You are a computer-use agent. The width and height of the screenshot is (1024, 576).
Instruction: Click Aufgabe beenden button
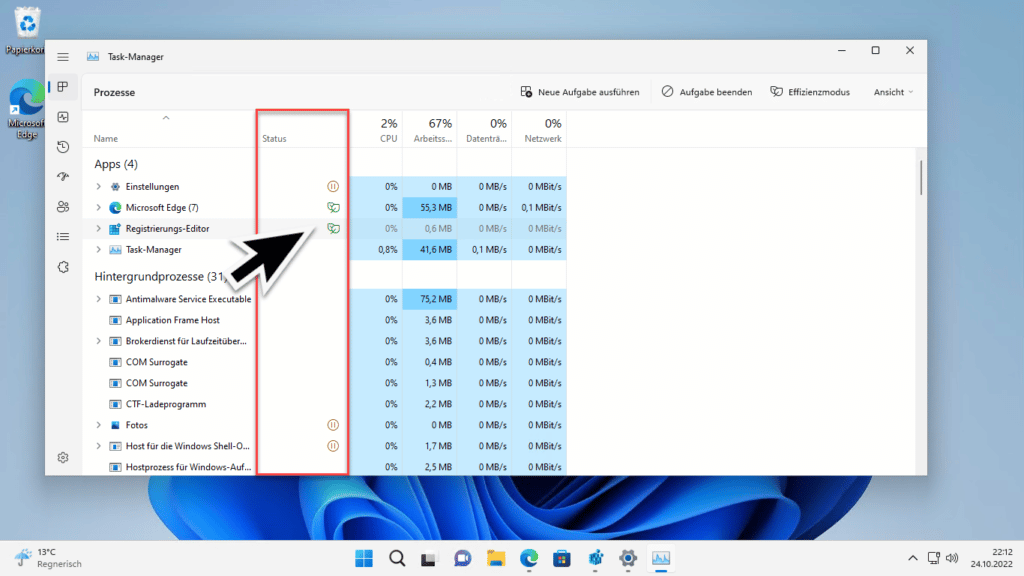click(x=707, y=92)
